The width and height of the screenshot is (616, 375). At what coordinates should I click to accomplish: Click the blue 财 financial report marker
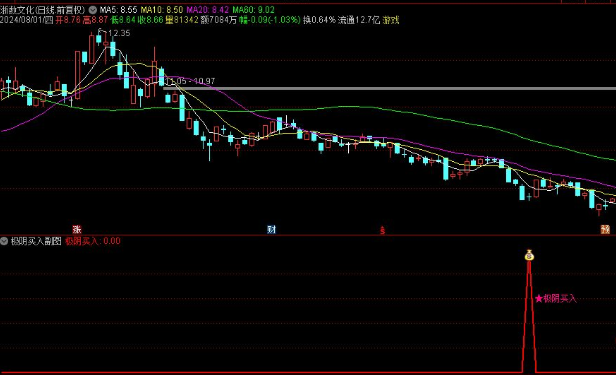click(x=271, y=229)
